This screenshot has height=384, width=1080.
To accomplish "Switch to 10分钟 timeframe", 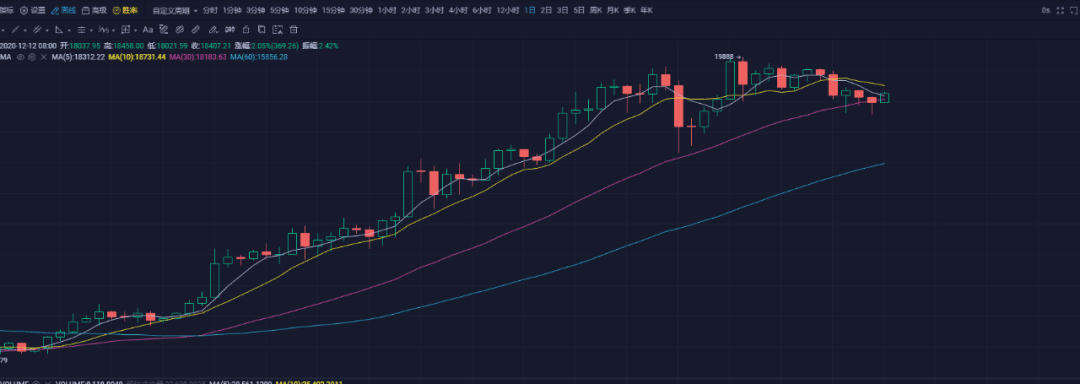I will [305, 10].
